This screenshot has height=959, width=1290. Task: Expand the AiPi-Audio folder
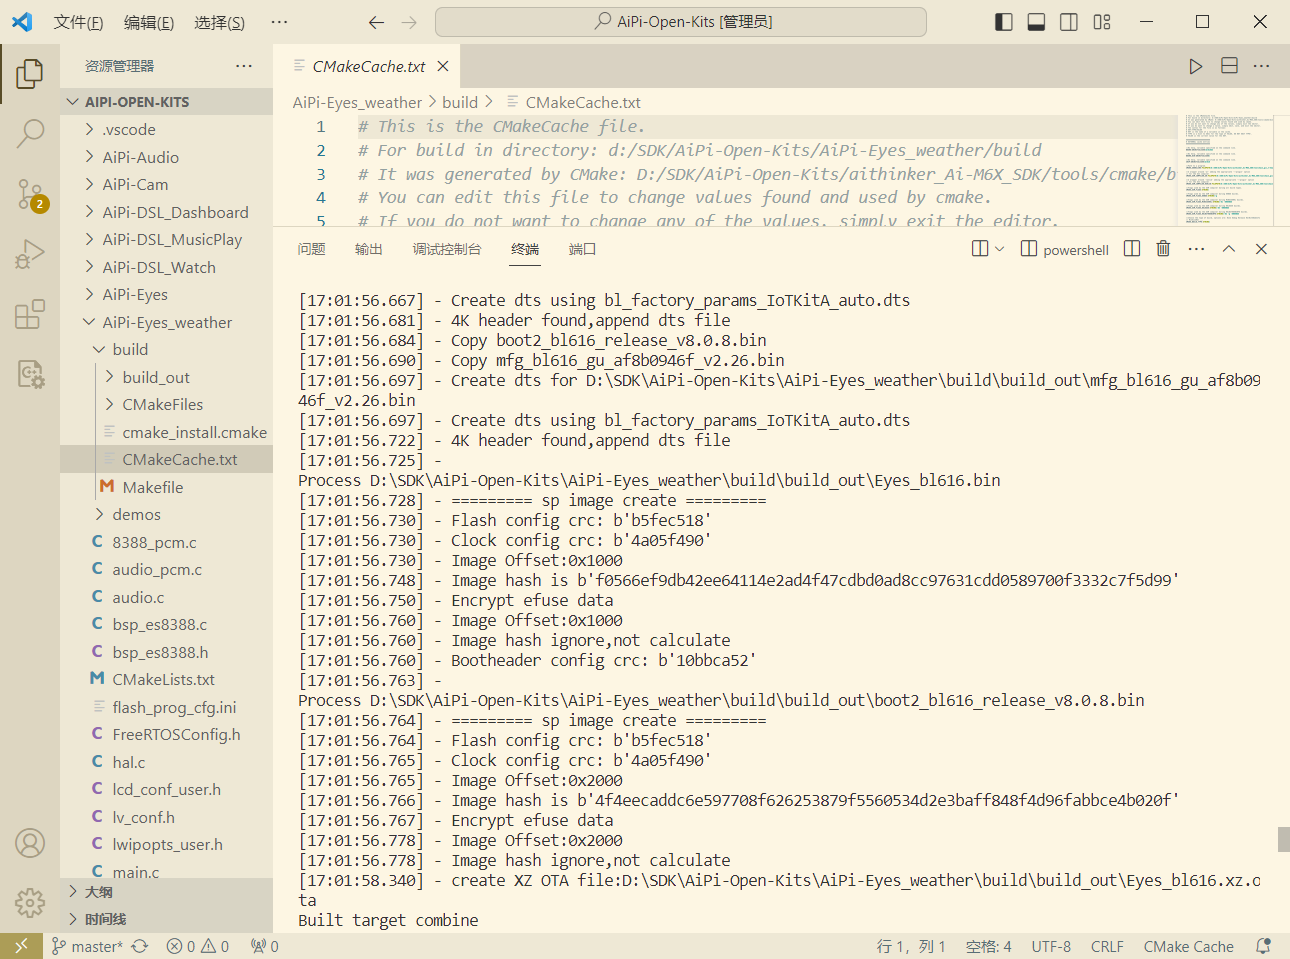(x=166, y=157)
